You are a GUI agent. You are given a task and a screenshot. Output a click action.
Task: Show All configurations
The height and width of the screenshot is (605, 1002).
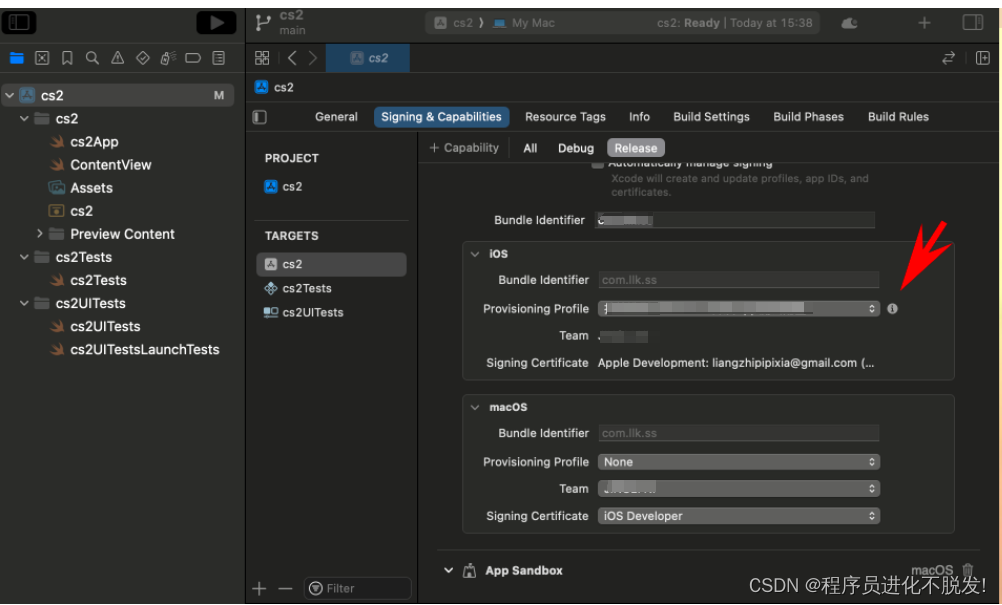[530, 148]
